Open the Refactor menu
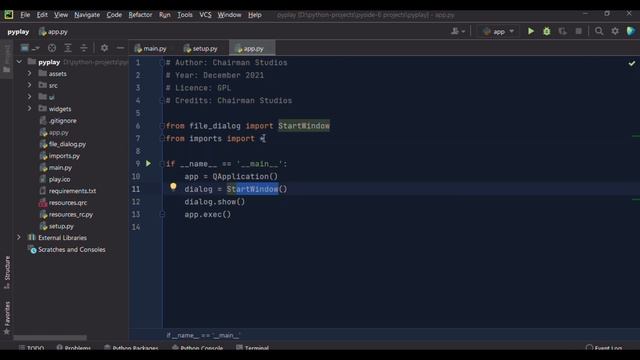 coord(140,15)
